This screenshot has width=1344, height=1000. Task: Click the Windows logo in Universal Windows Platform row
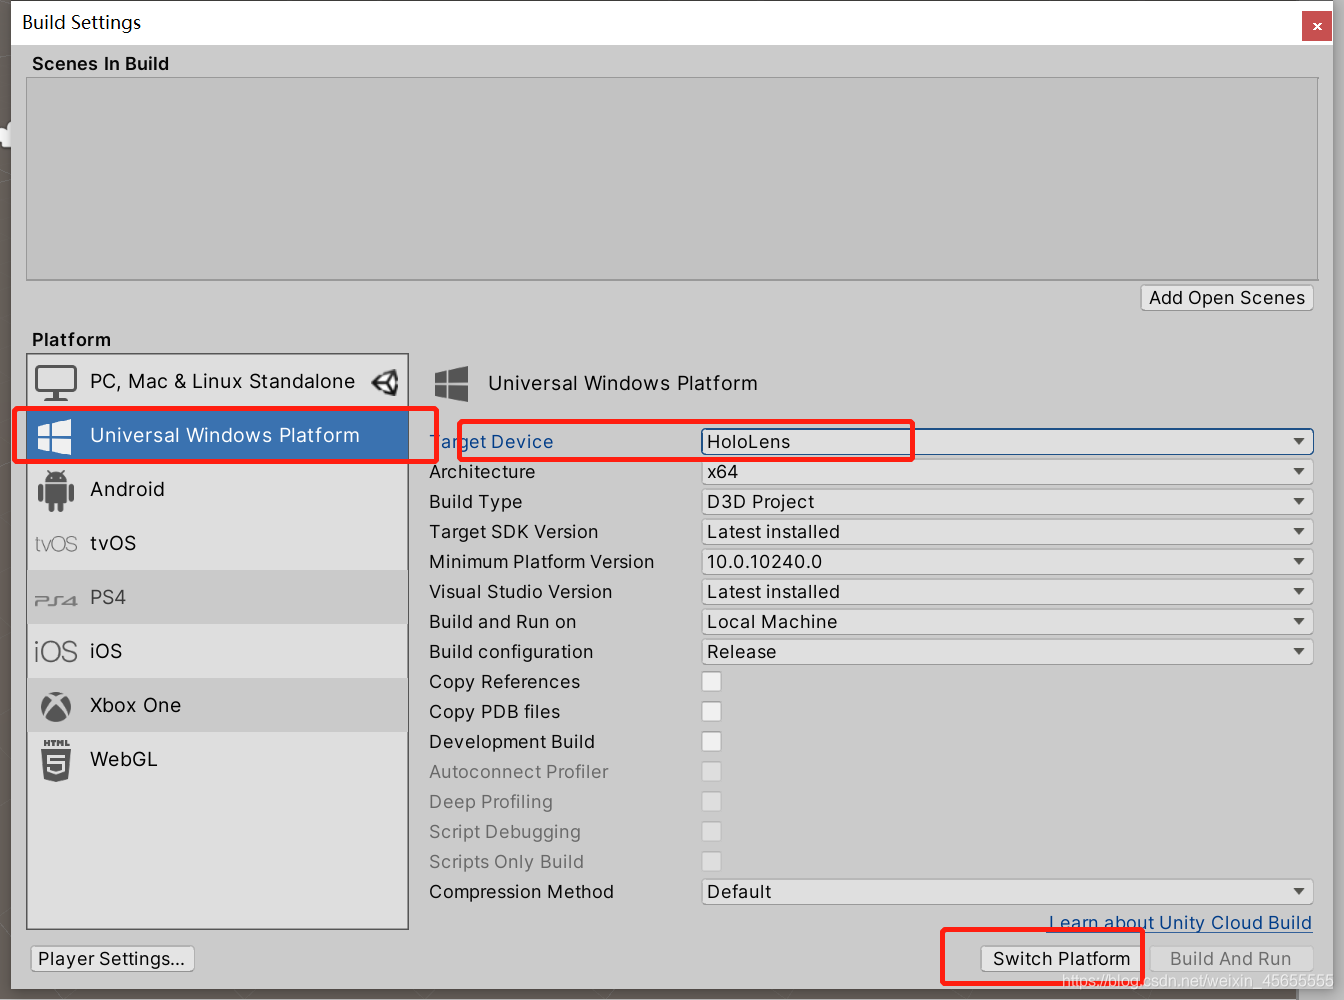pos(54,436)
